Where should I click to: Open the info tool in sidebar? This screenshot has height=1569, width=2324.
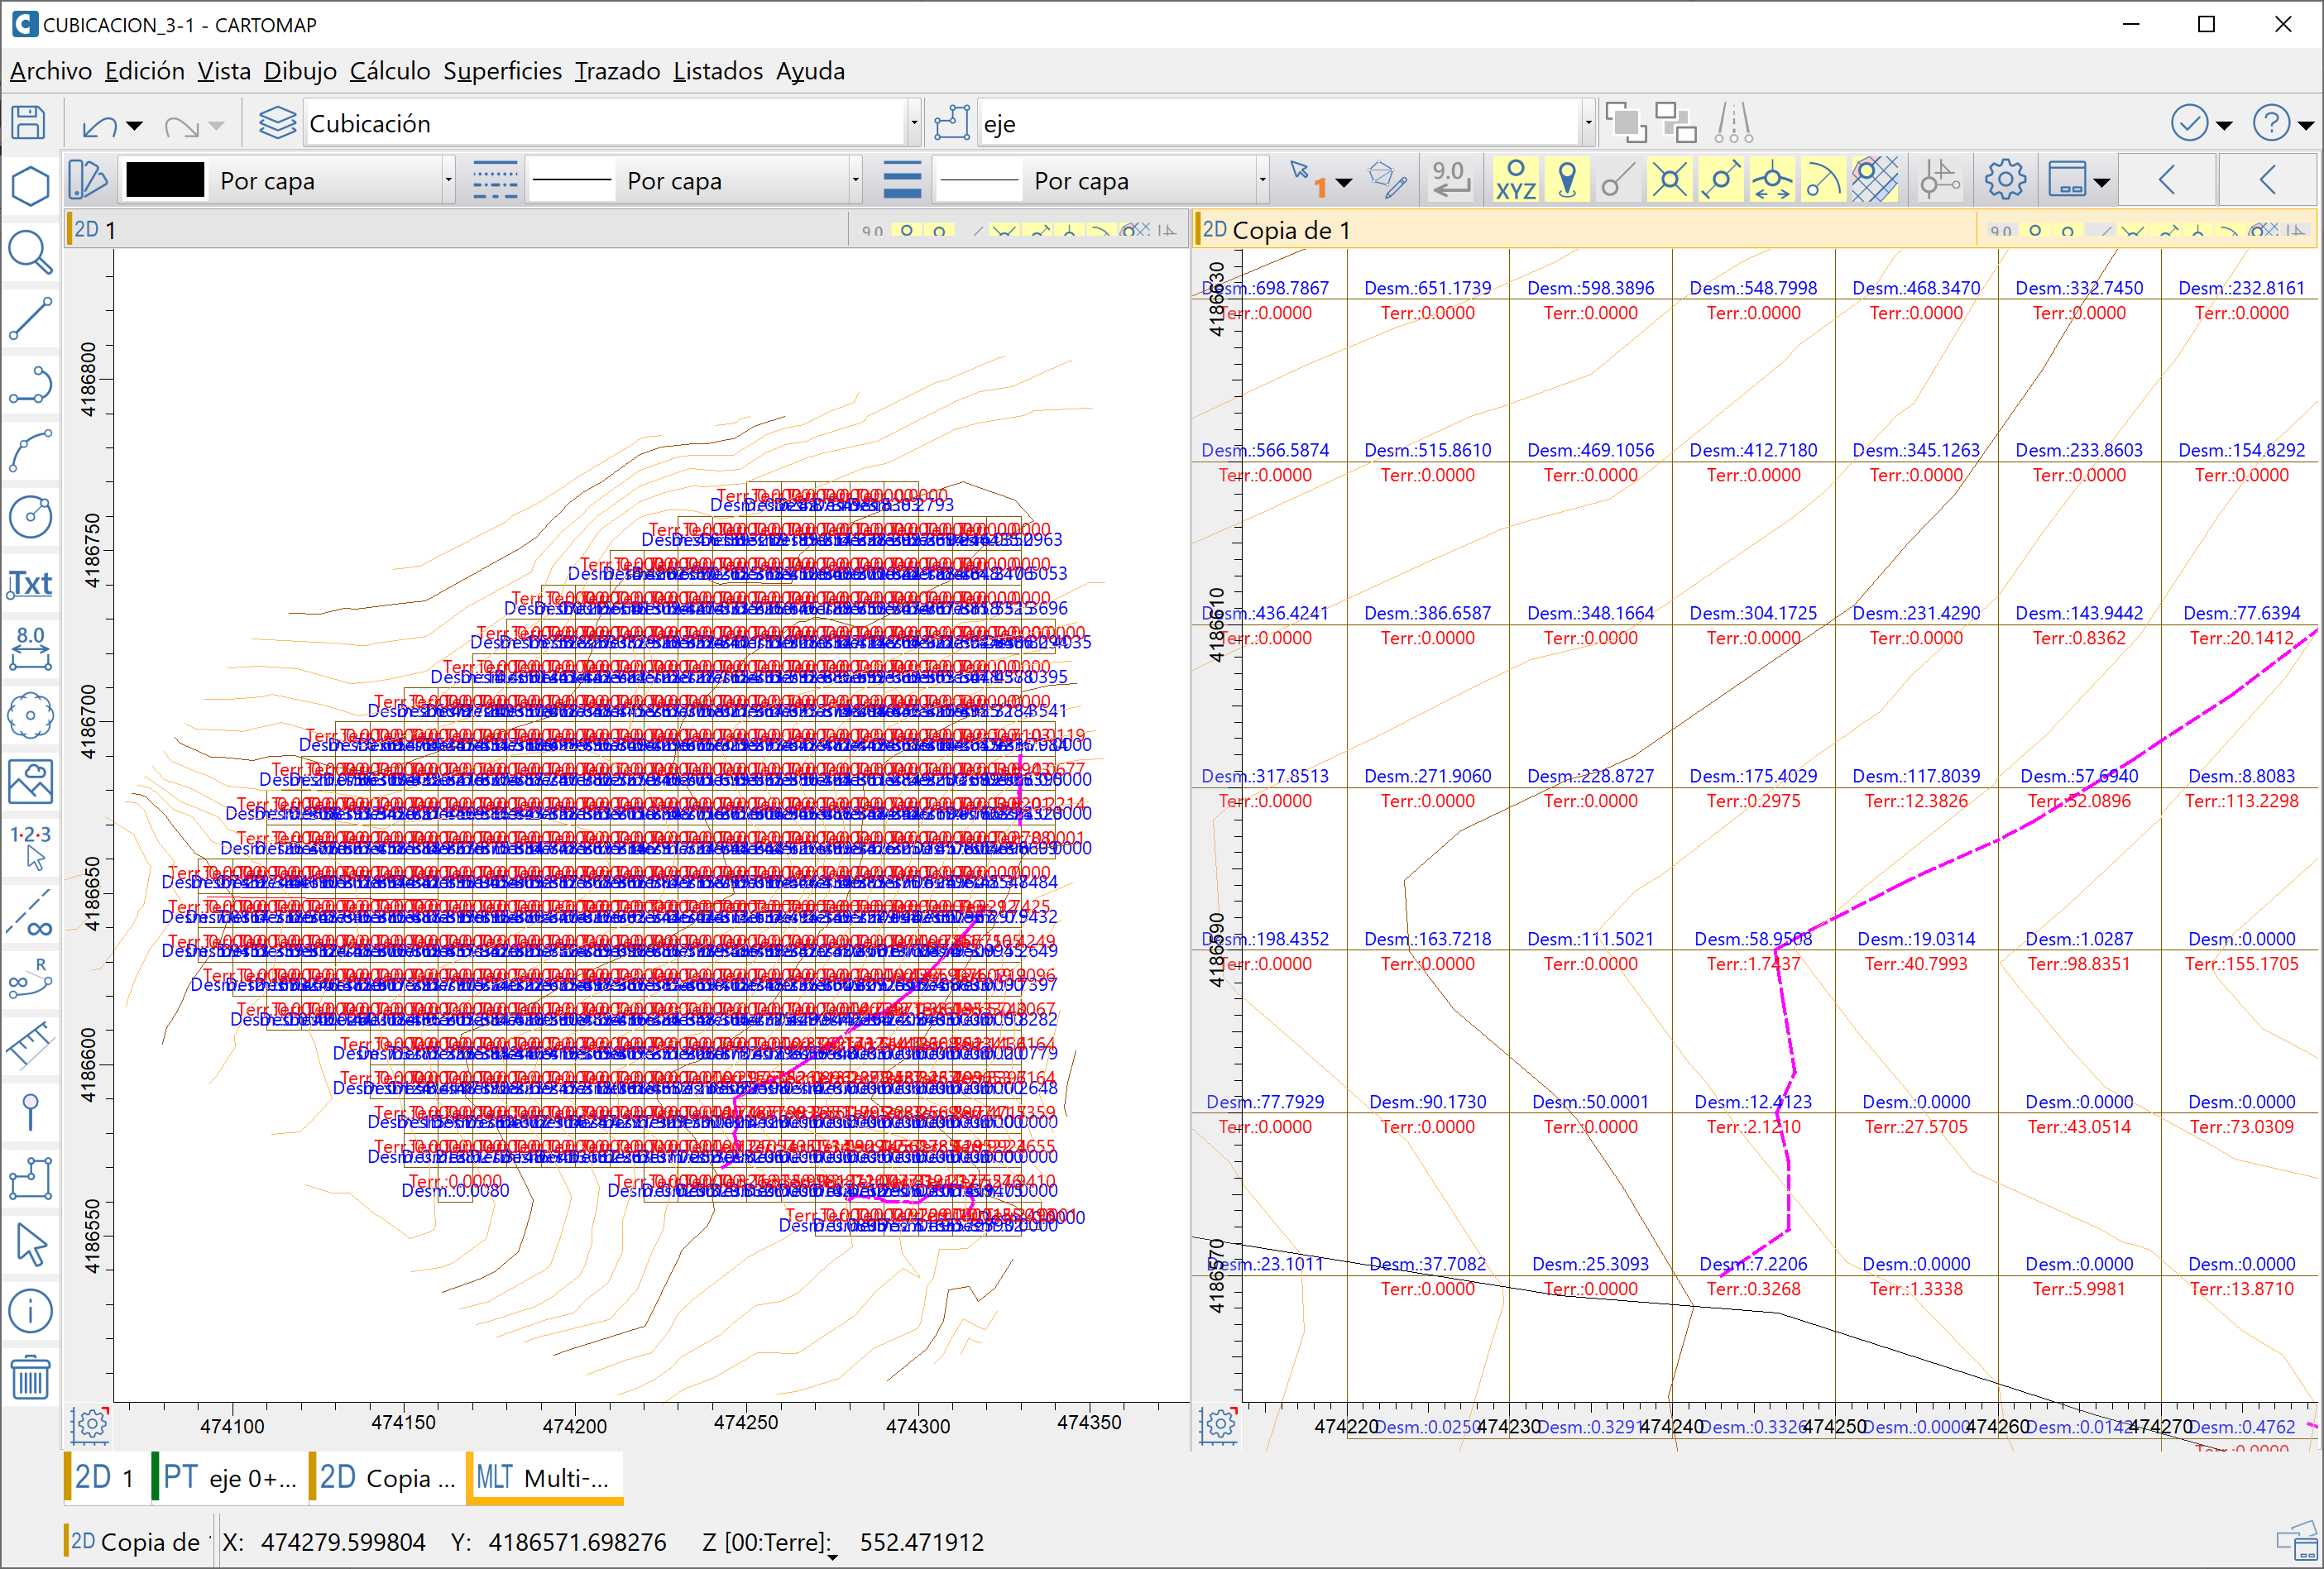(x=30, y=1310)
